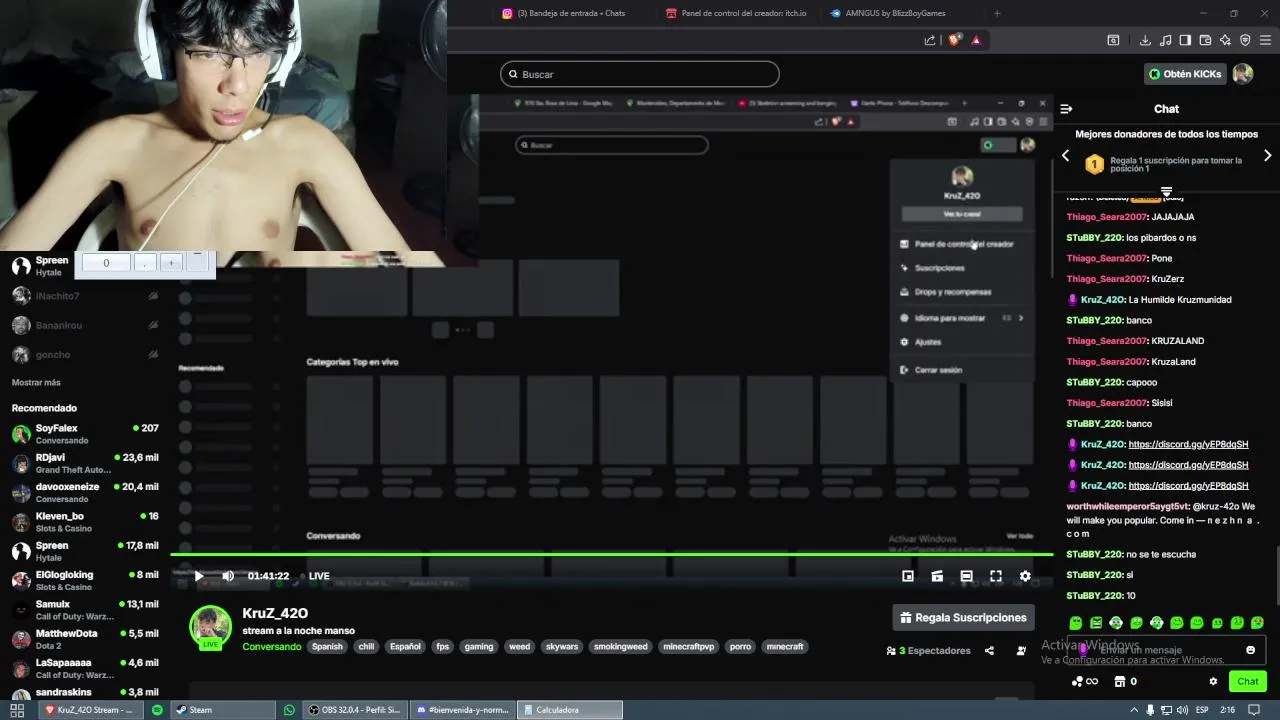Open Calculadora taskbar window
Viewport: 1280px width, 720px height.
(x=570, y=710)
